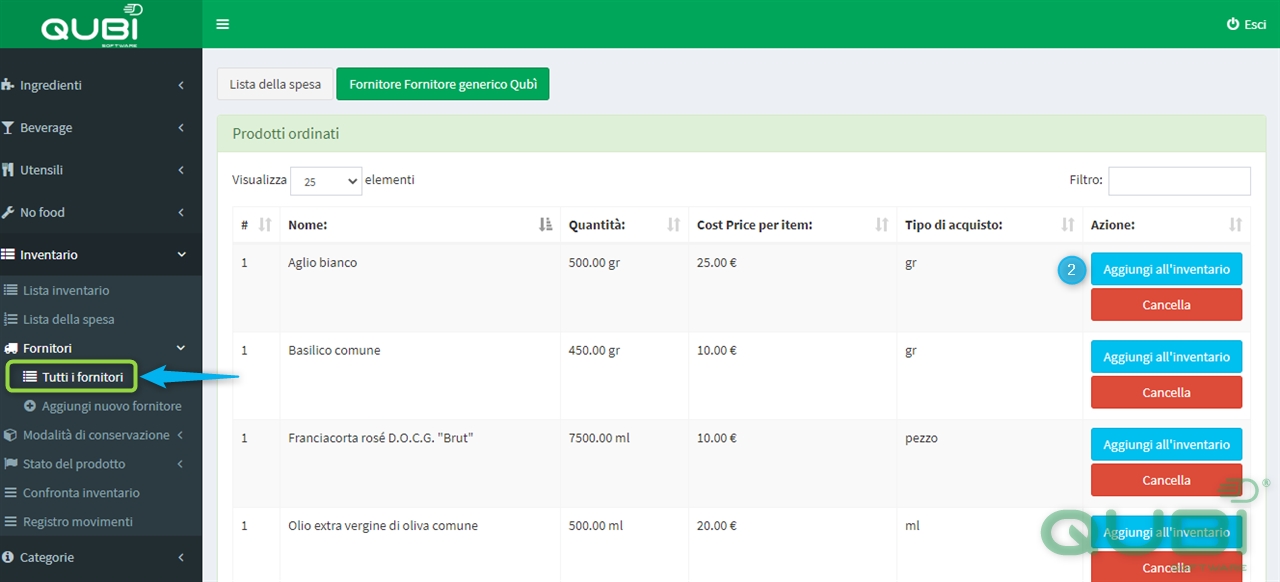Screen dimensions: 1280x582
Task: Expand the Categorie menu chevron
Action: click(181, 557)
